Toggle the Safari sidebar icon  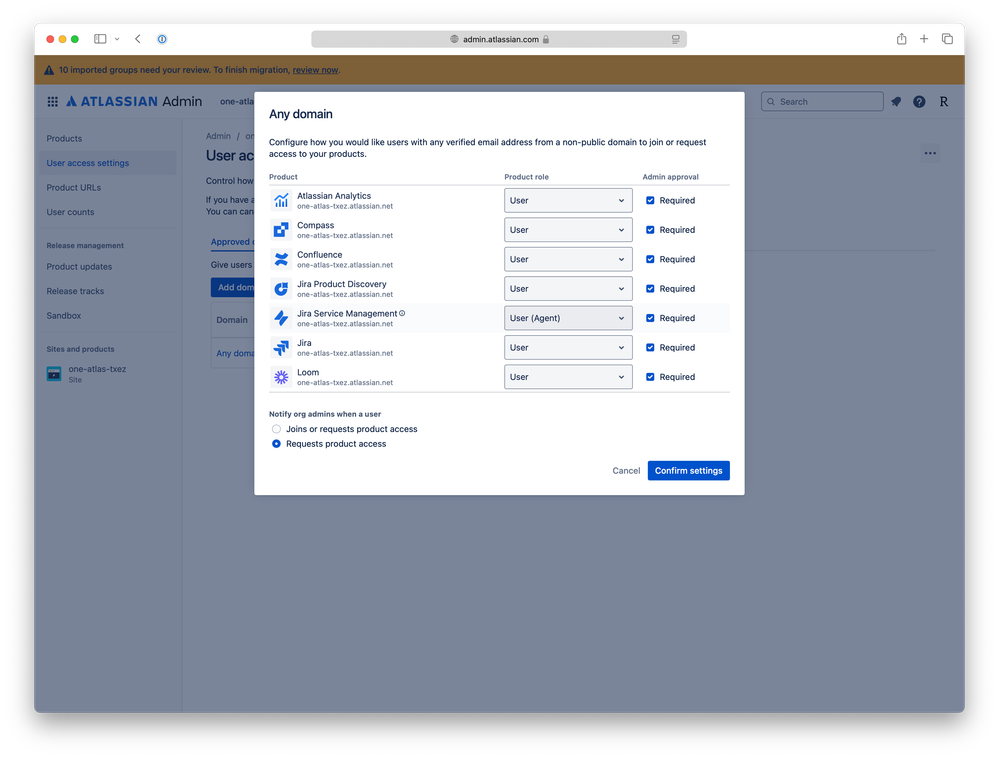[x=100, y=39]
